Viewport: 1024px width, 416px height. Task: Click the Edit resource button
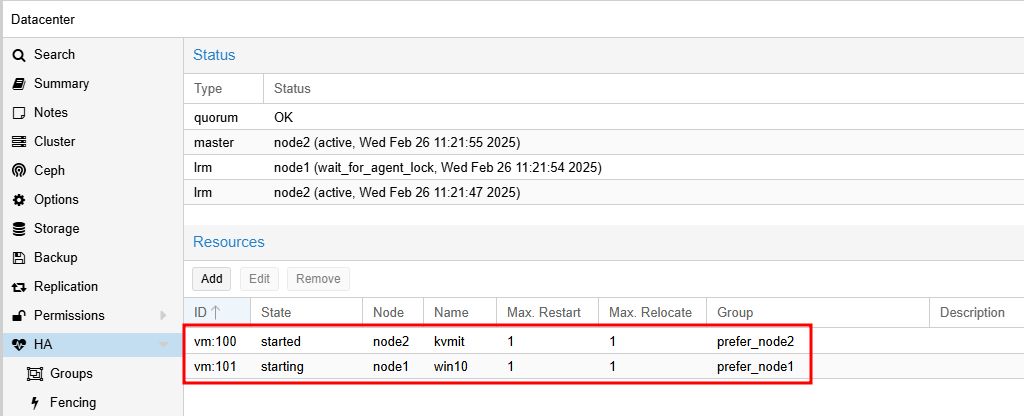pos(259,279)
